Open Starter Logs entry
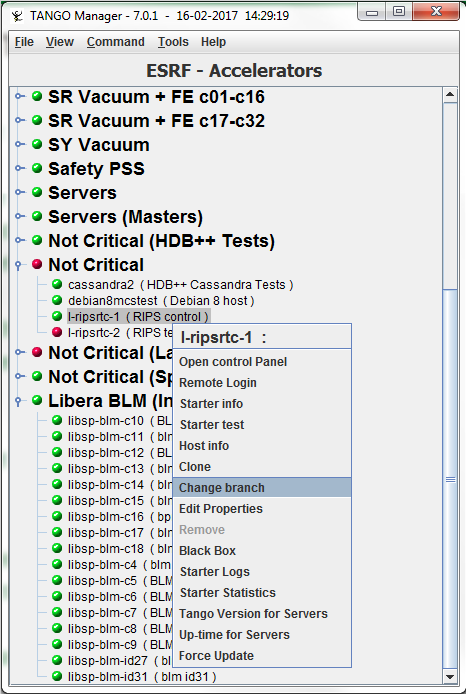This screenshot has height=694, width=466. coord(262,572)
